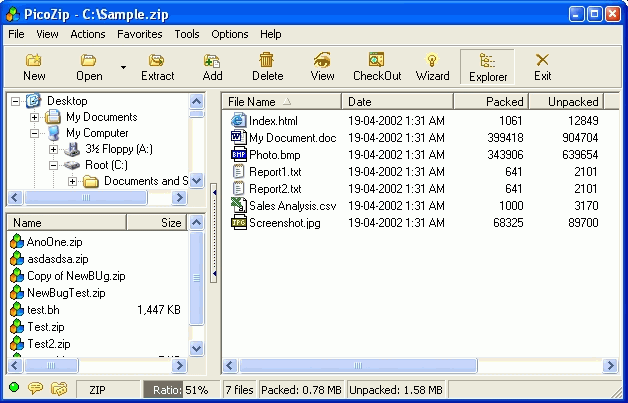628x403 pixels.
Task: Click the file pane vertical scrollbar thumb
Action: (x=196, y=278)
